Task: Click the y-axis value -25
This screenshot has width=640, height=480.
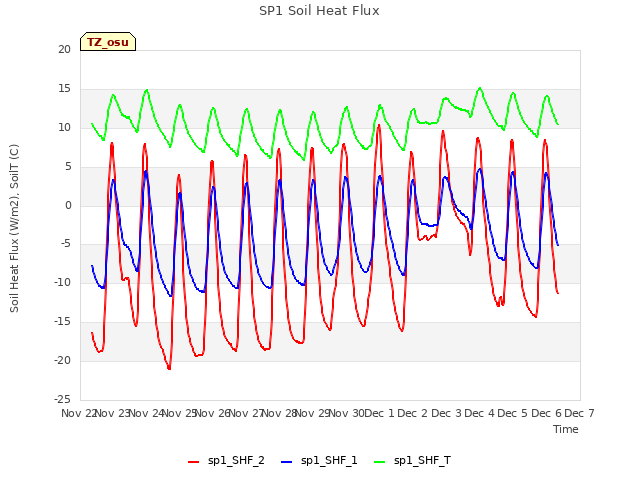Action: pos(62,399)
